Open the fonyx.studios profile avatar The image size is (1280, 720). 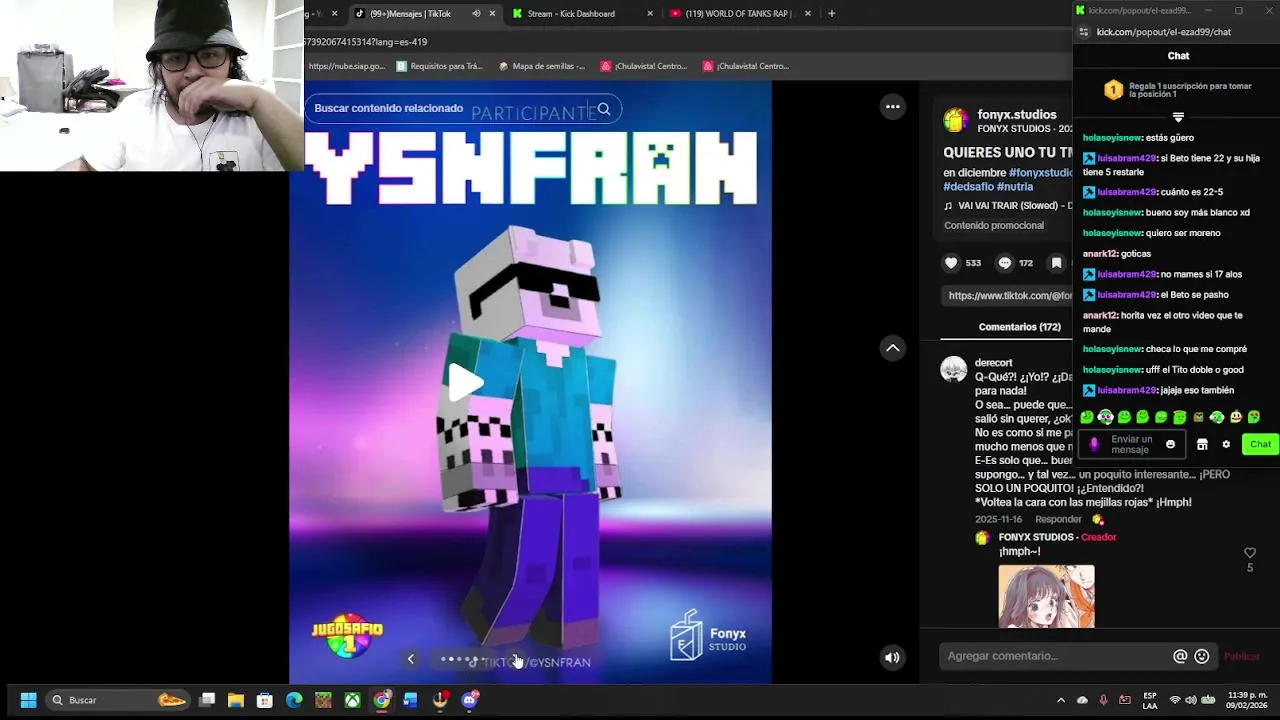955,120
